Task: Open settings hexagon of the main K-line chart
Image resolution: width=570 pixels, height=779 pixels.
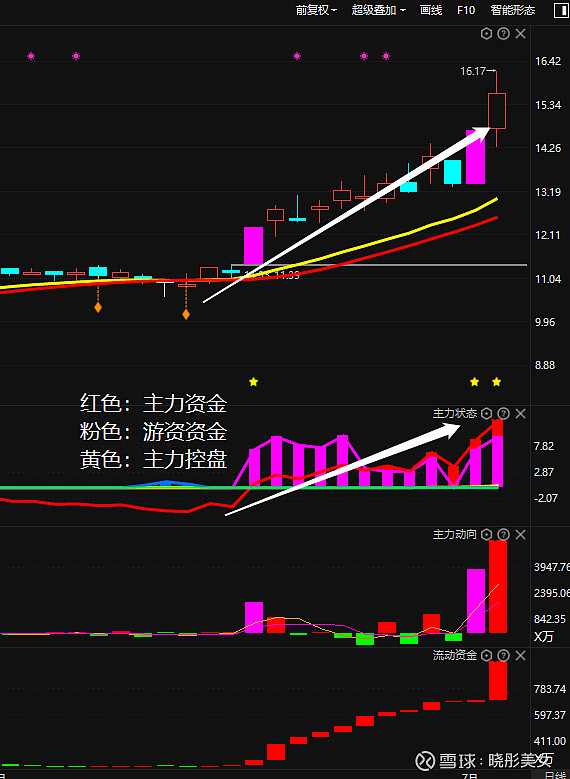Action: [x=487, y=34]
